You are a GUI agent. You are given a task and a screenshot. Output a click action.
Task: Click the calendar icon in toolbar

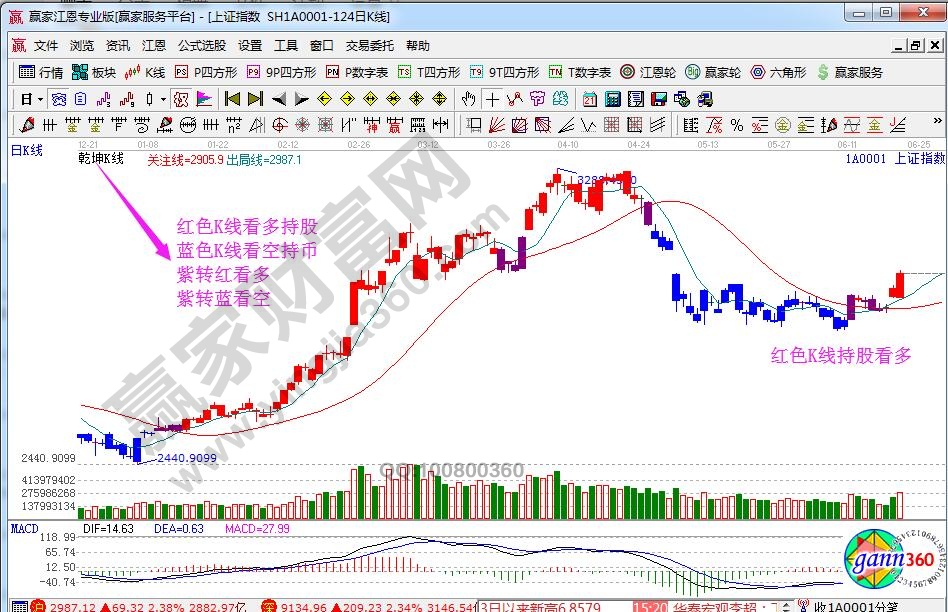tap(590, 99)
